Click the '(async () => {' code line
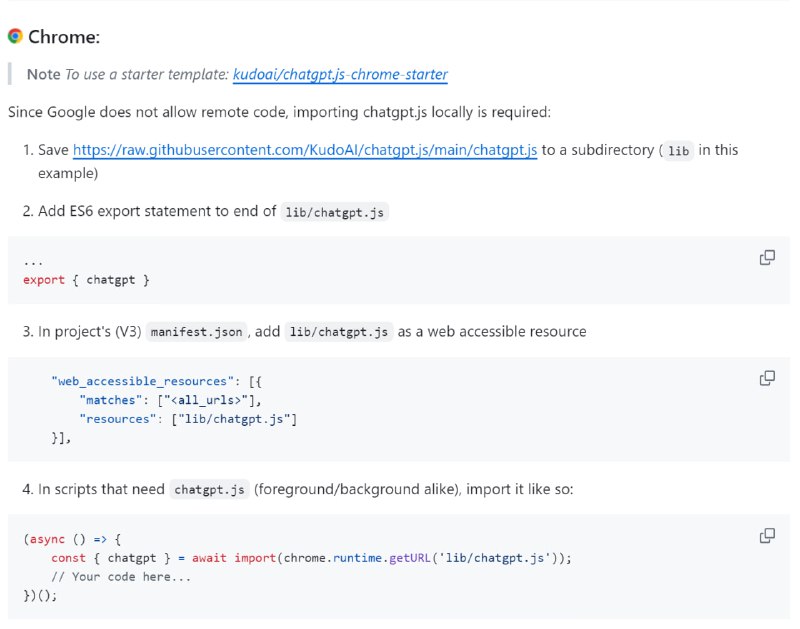 72,539
